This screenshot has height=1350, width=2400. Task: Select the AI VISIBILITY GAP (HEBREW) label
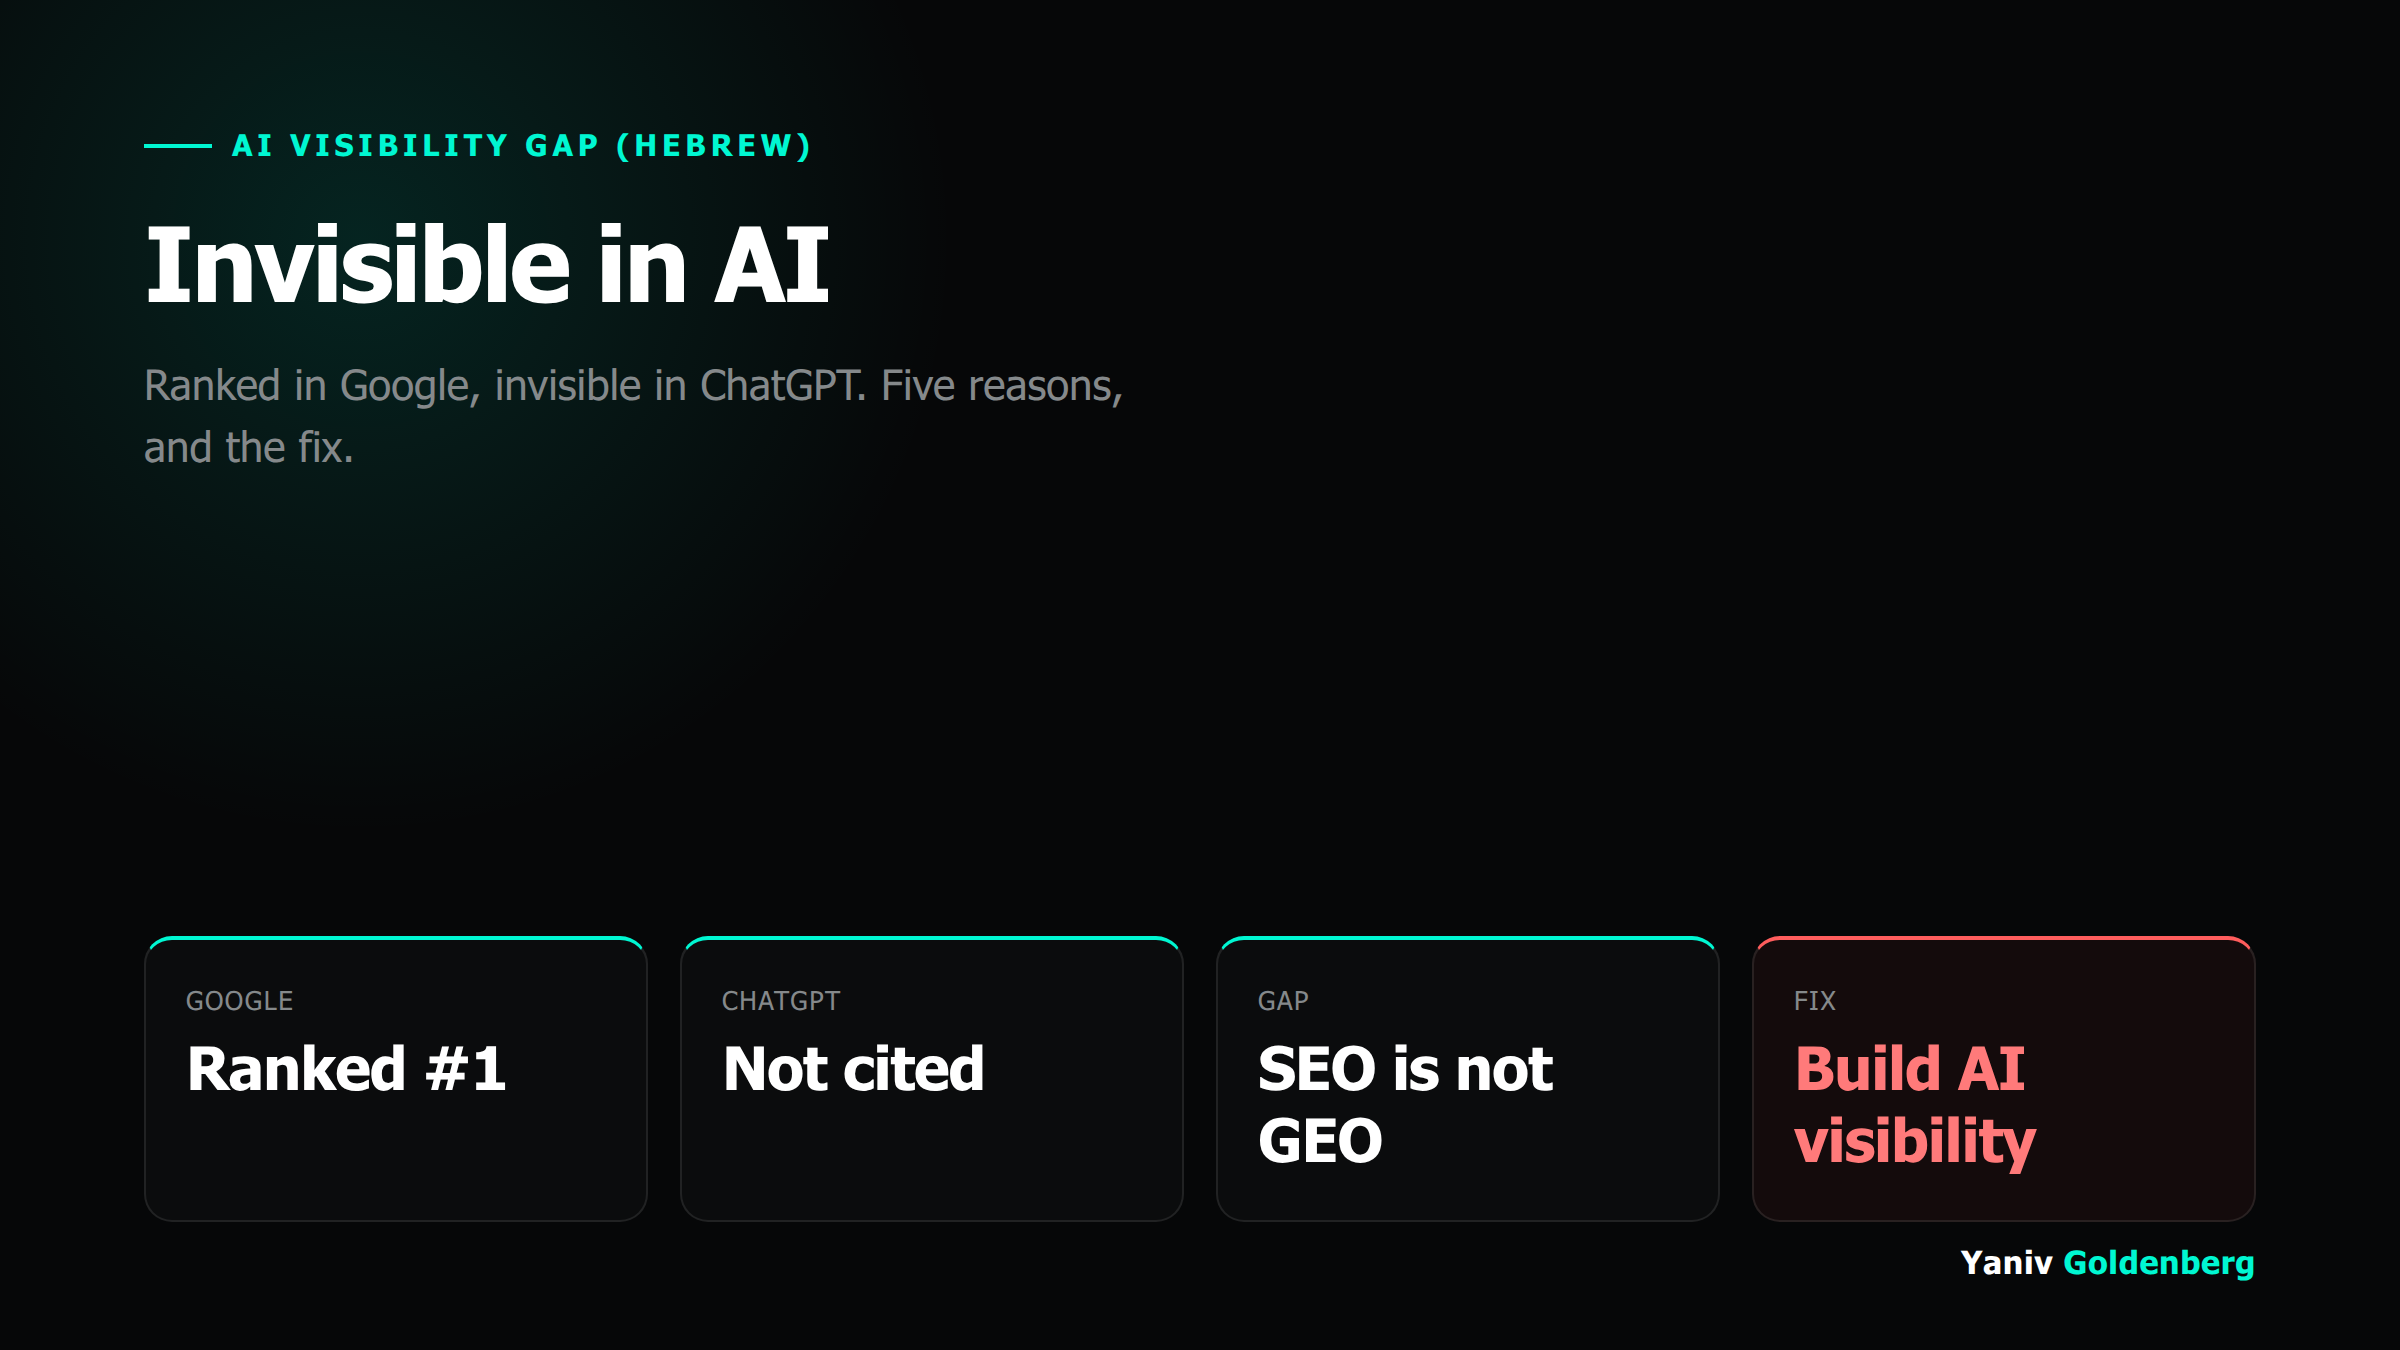(522, 146)
